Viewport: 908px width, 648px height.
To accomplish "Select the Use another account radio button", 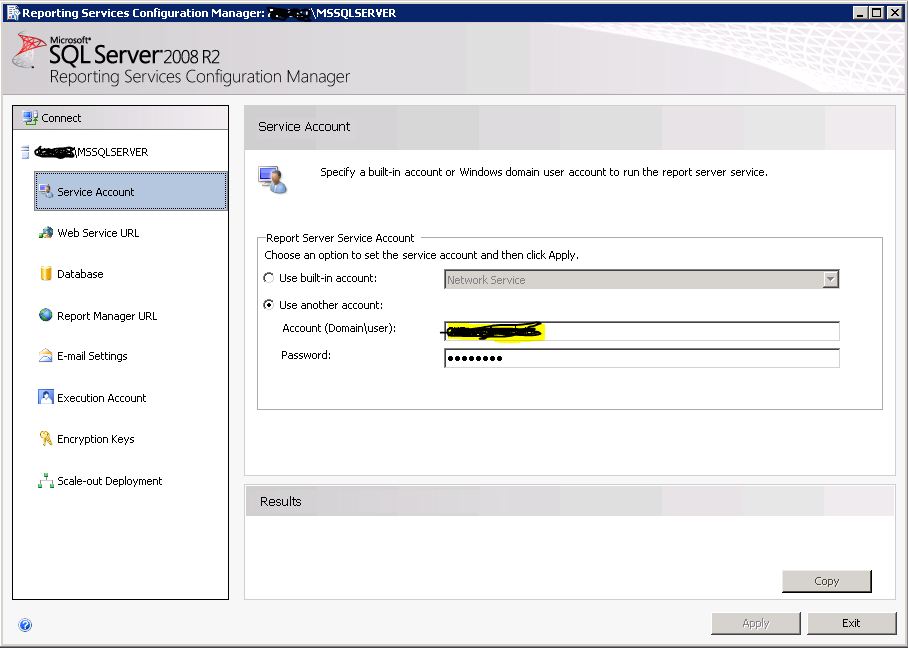I will coord(268,305).
